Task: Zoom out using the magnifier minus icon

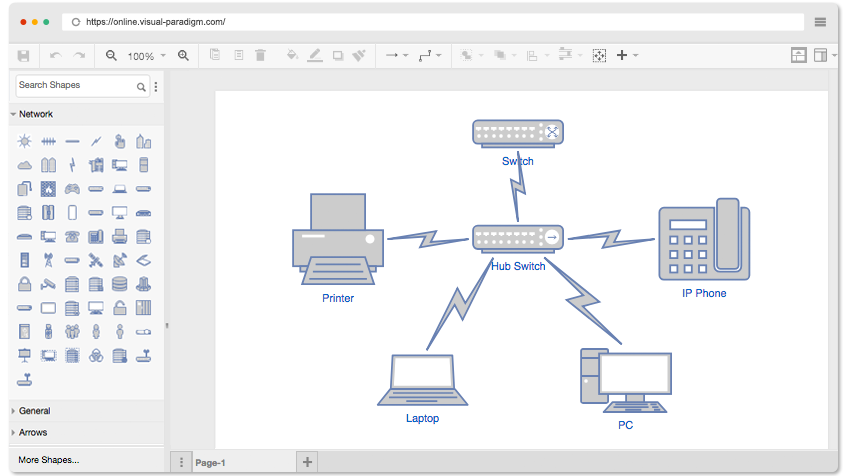Action: [x=111, y=56]
